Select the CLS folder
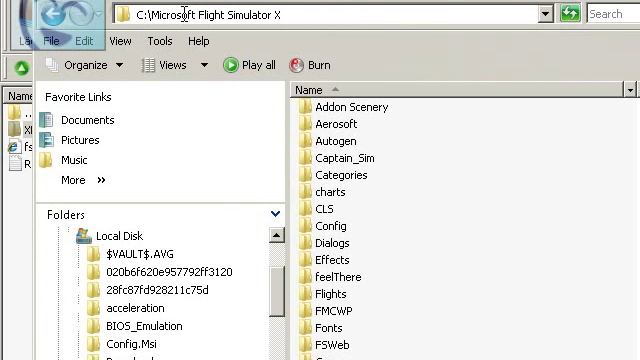Image resolution: width=640 pixels, height=360 pixels. point(324,209)
